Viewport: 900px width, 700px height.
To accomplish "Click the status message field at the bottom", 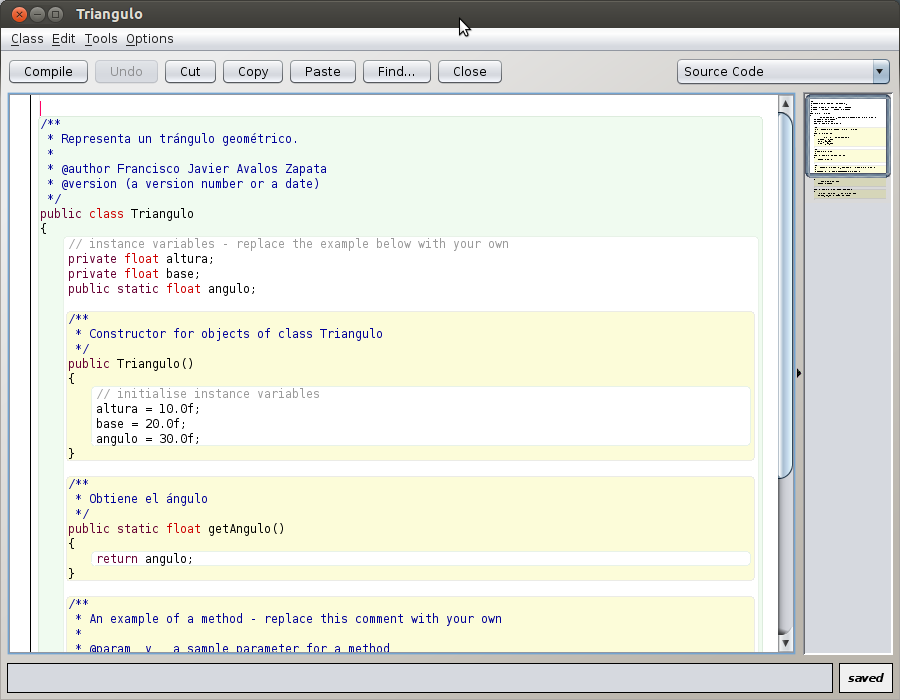I will pos(420,678).
